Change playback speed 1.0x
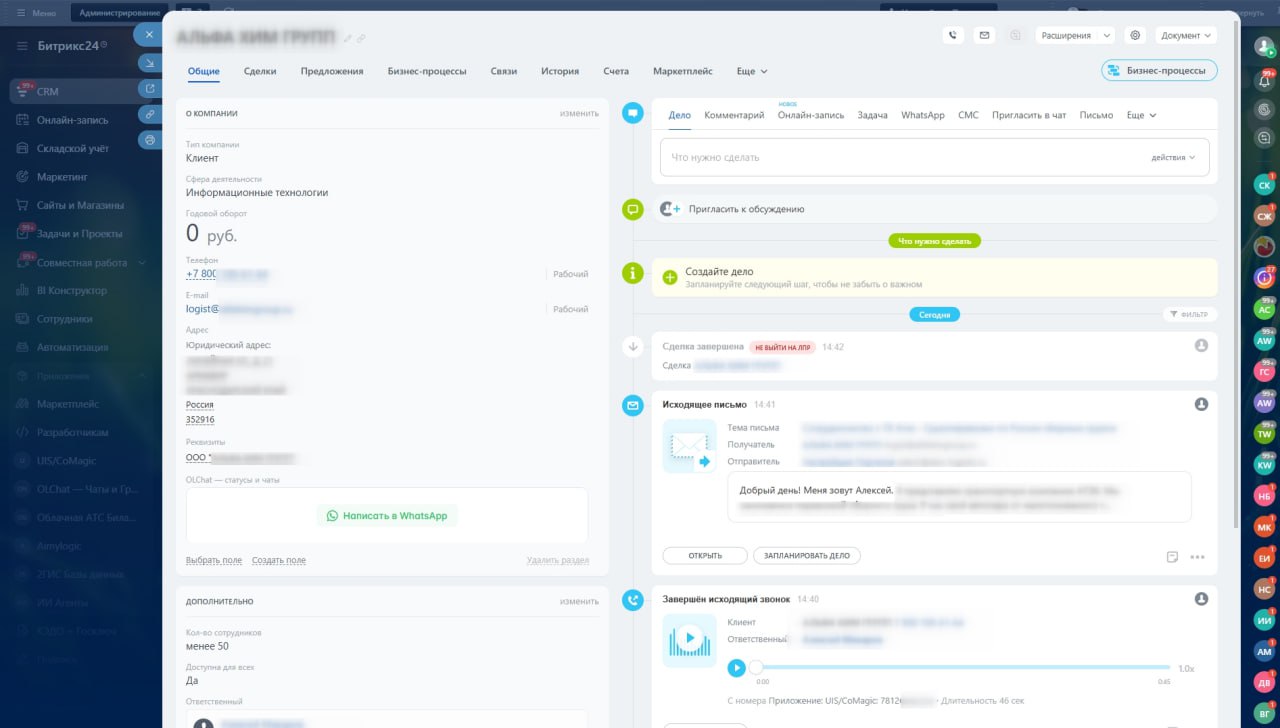Screen dimensions: 1280x728 coord(1185,668)
